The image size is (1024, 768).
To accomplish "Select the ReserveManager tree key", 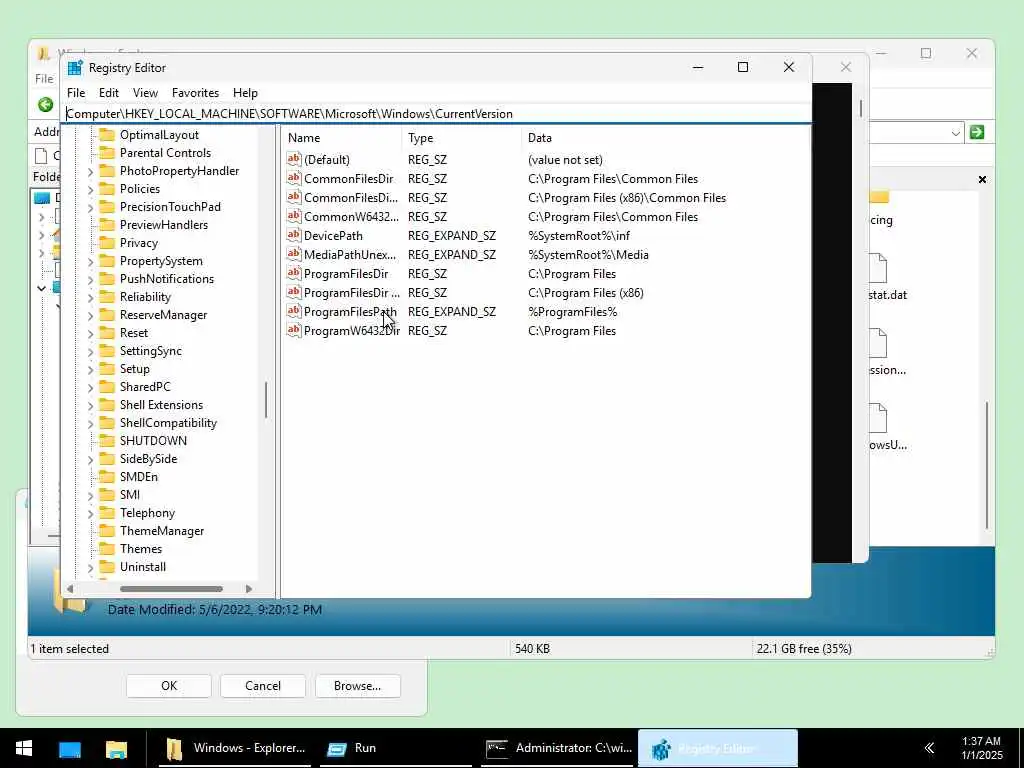I will pyautogui.click(x=163, y=315).
